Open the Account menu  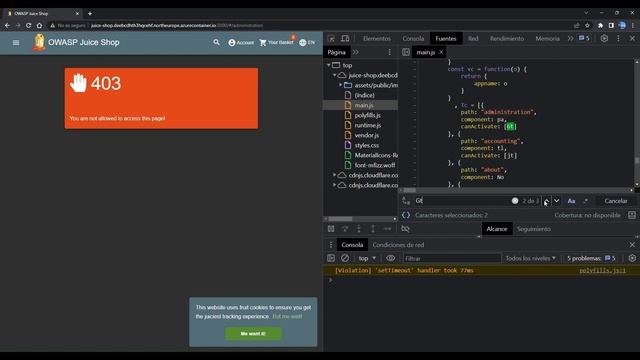[x=241, y=42]
